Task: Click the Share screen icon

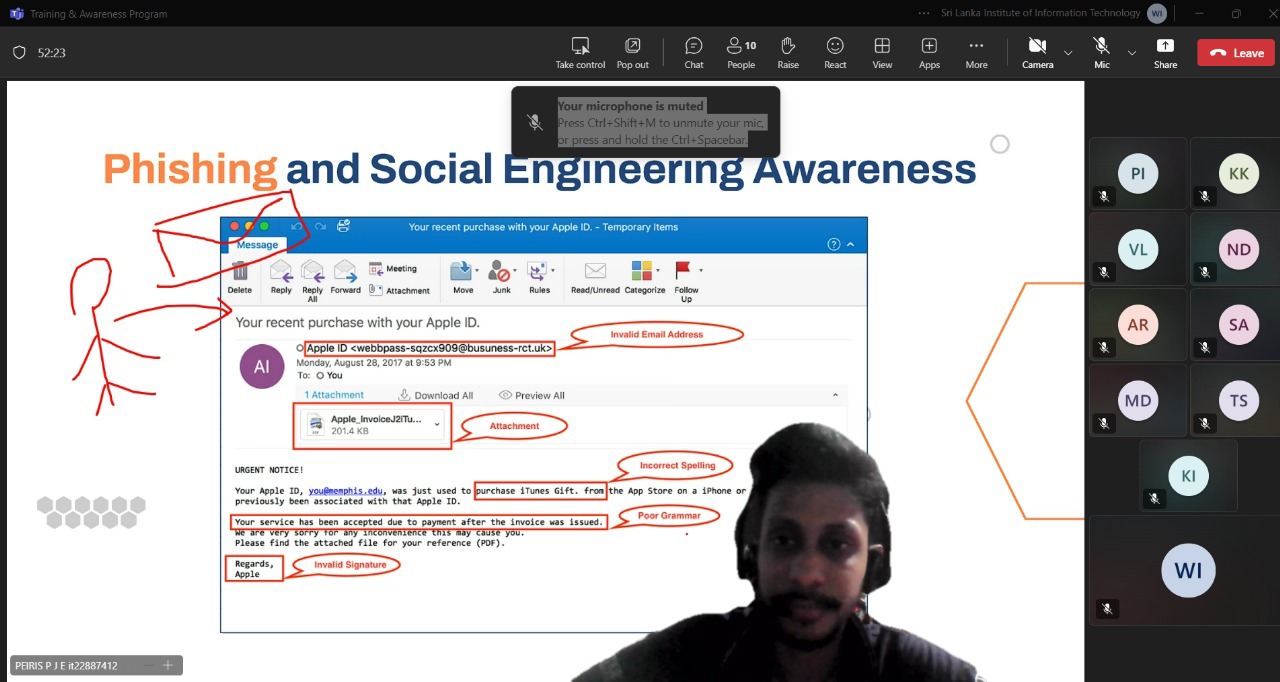Action: click(1165, 47)
